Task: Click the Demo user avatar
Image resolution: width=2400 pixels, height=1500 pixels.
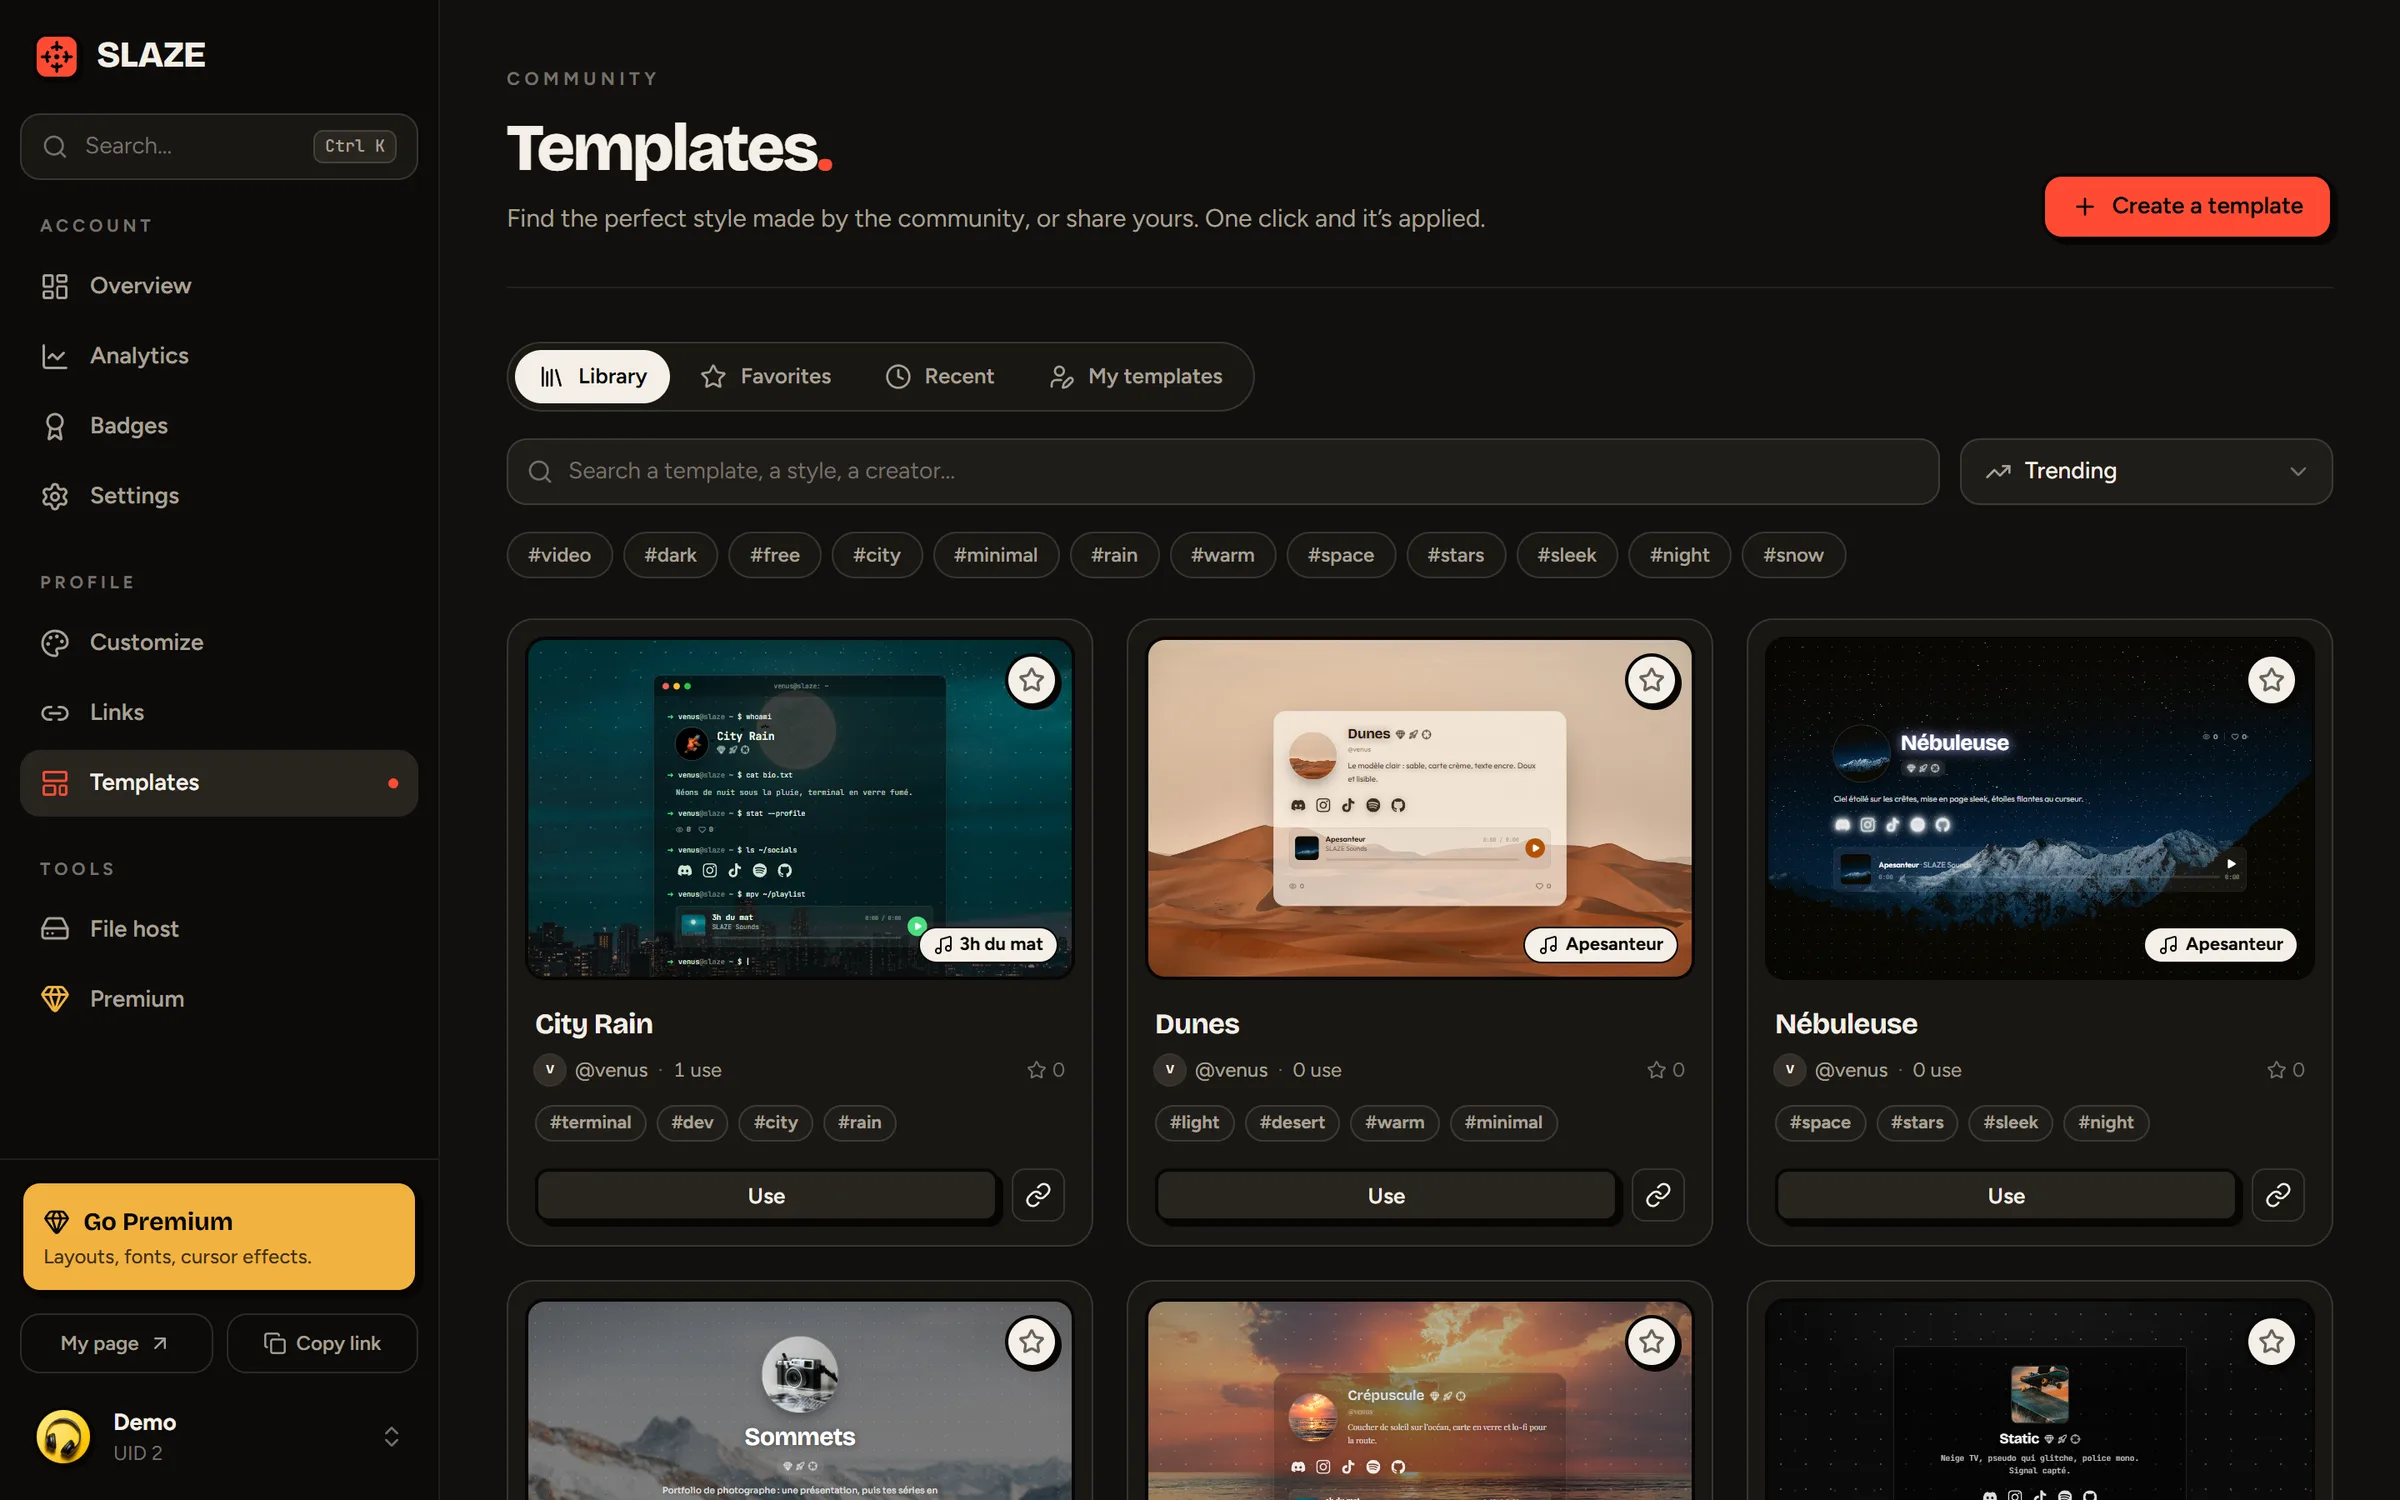Action: tap(63, 1437)
